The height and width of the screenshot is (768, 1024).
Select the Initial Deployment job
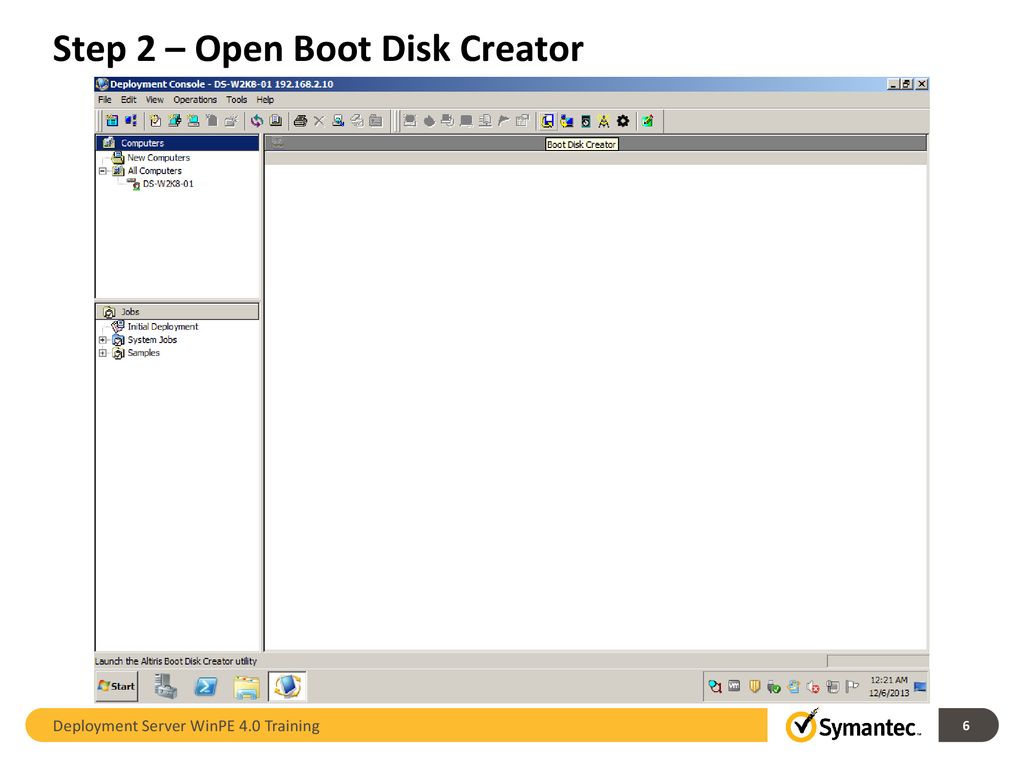[163, 327]
